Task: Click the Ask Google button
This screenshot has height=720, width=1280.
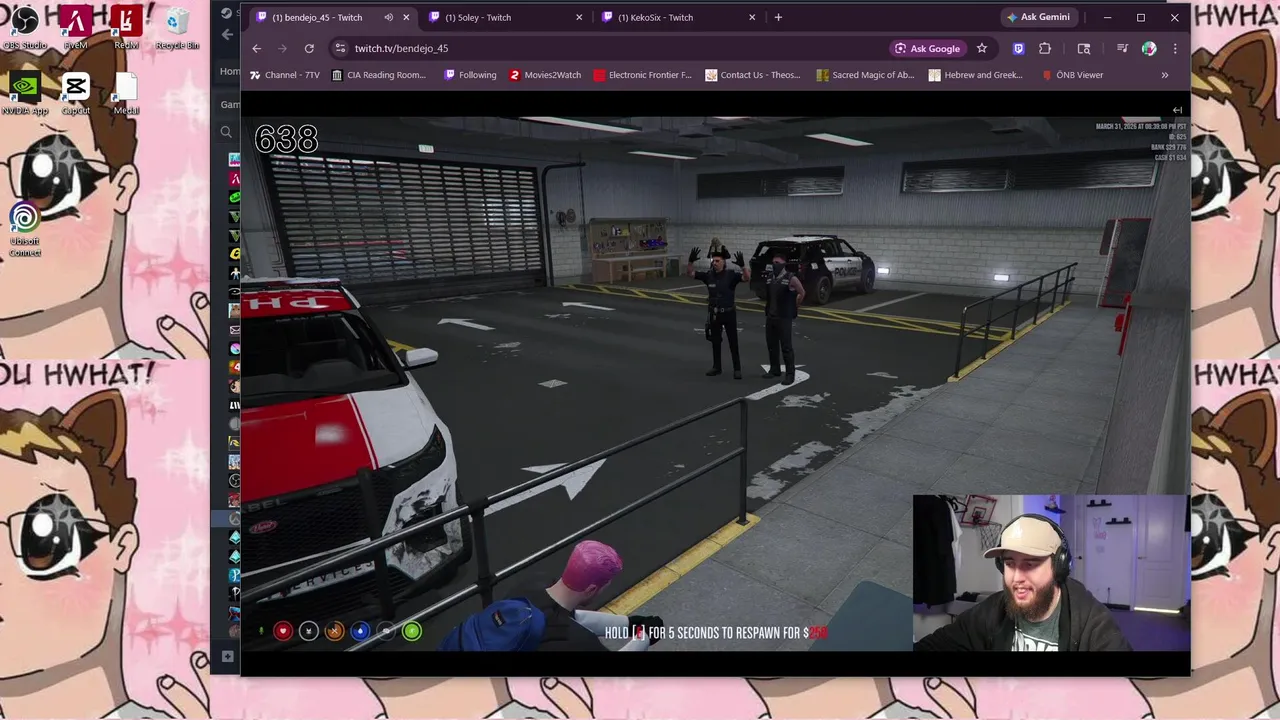Action: tap(927, 48)
